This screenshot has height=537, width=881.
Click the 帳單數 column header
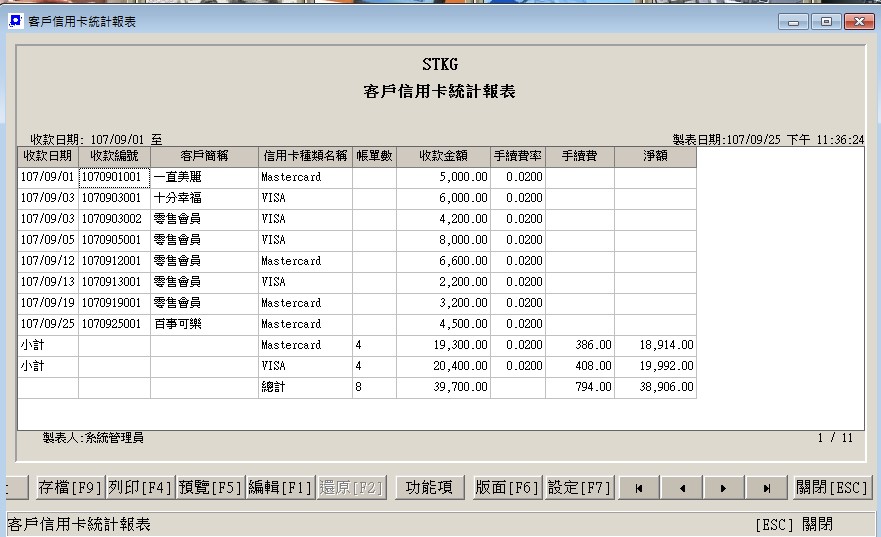[374, 156]
